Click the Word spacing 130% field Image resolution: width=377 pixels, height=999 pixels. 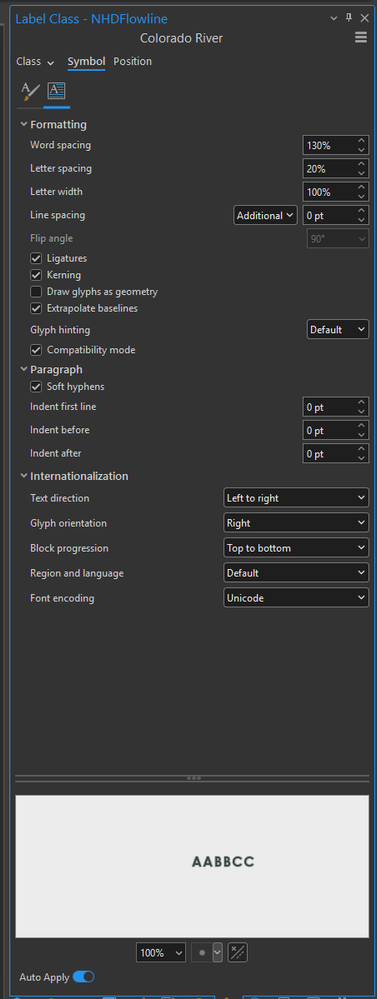tap(329, 145)
